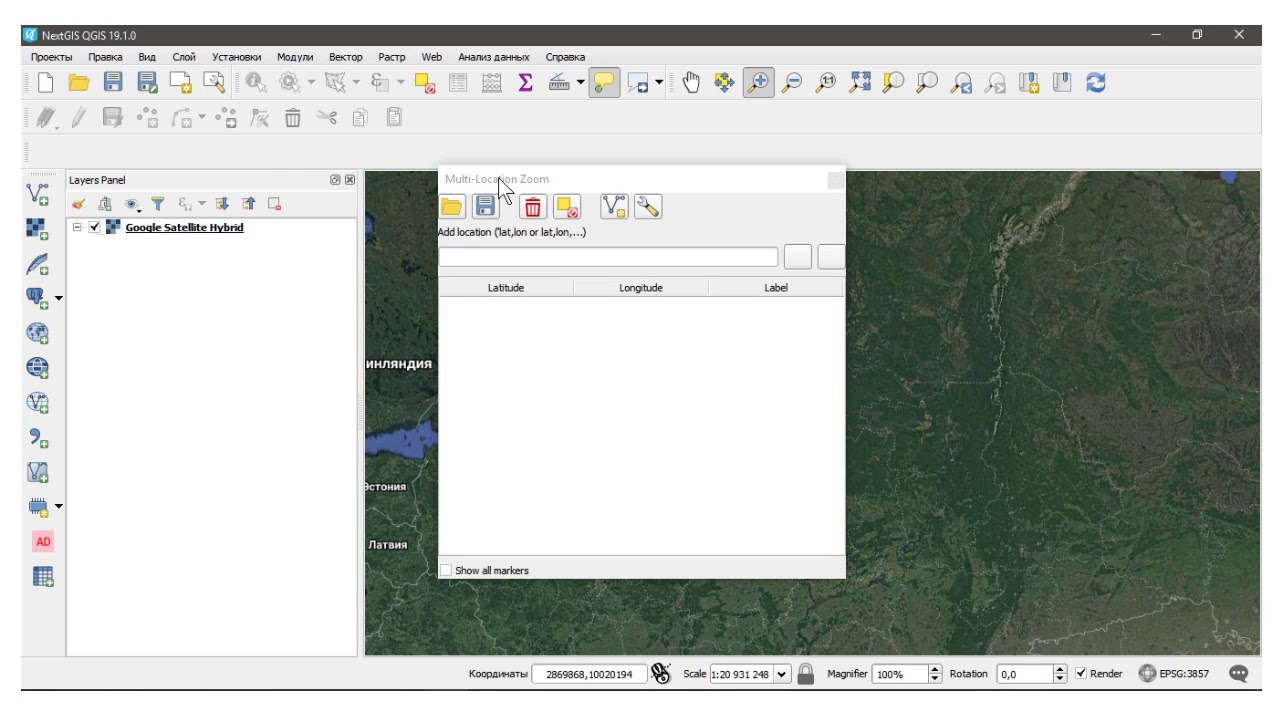Click Zoom Last icon

pyautogui.click(x=961, y=84)
